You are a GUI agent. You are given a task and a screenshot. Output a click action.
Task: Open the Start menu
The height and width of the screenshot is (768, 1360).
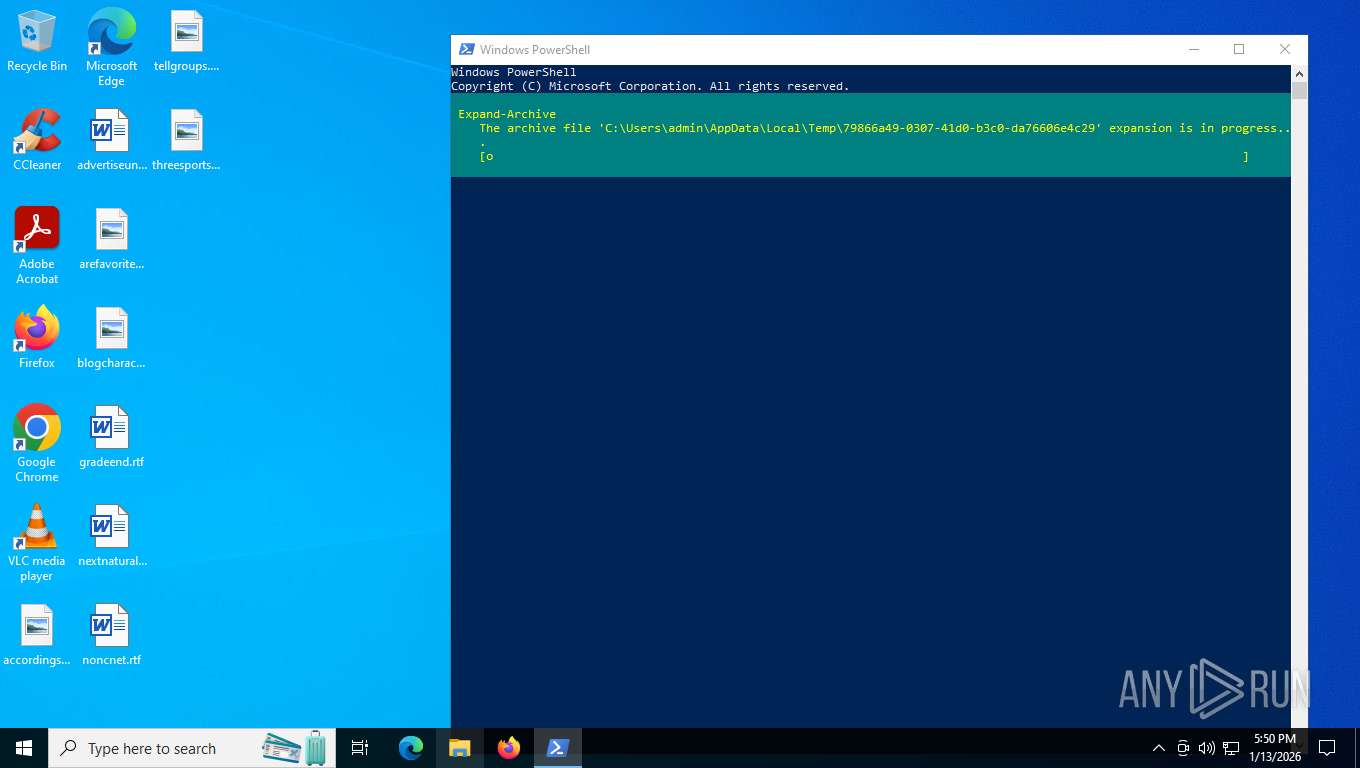tap(24, 748)
